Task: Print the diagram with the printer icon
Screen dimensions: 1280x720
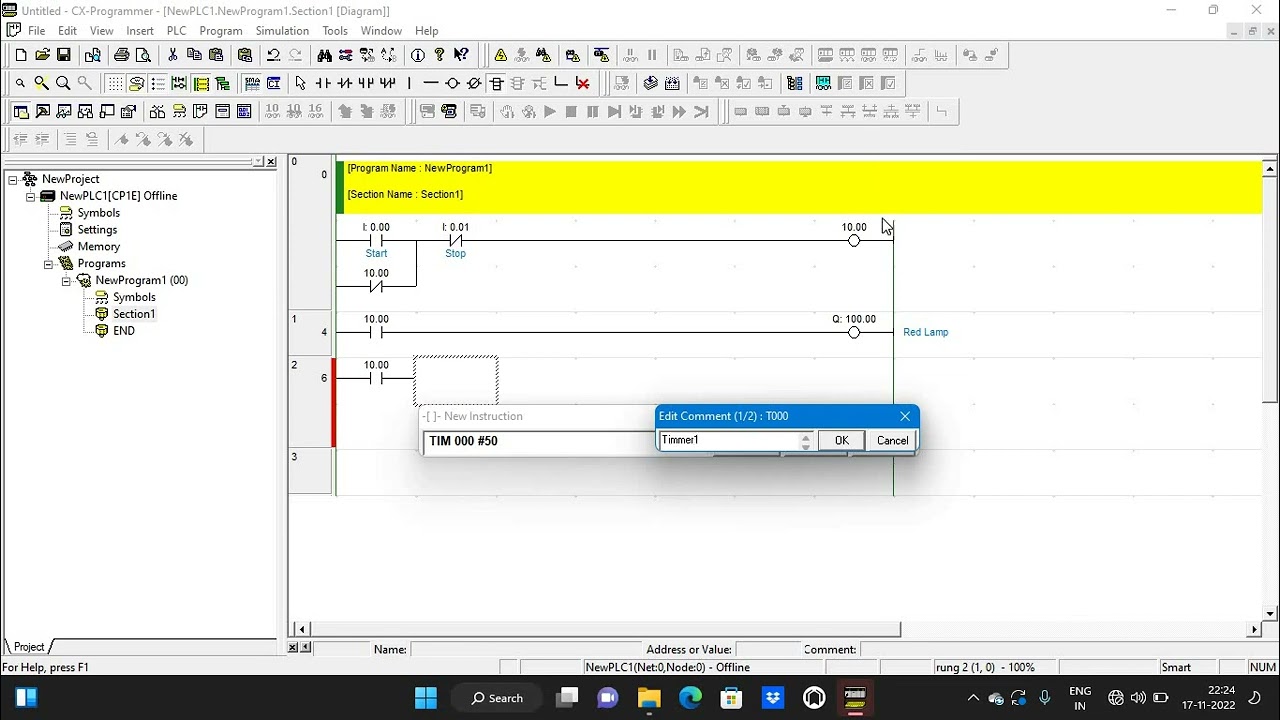Action: pos(121,55)
